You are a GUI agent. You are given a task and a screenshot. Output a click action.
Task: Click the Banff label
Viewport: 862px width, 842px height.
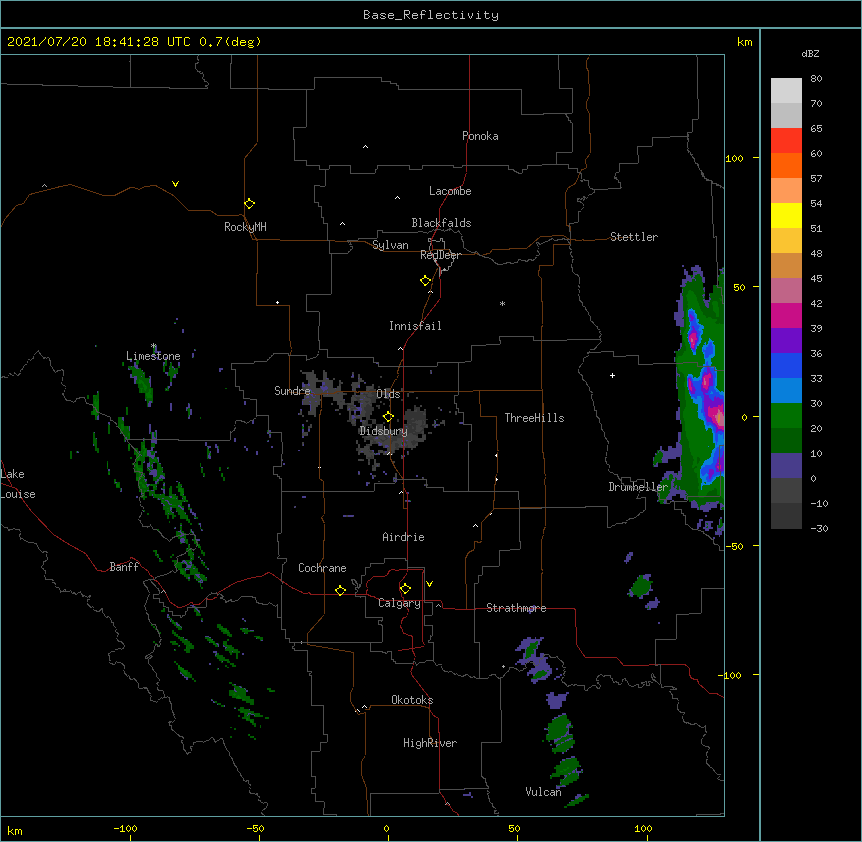pos(124,567)
